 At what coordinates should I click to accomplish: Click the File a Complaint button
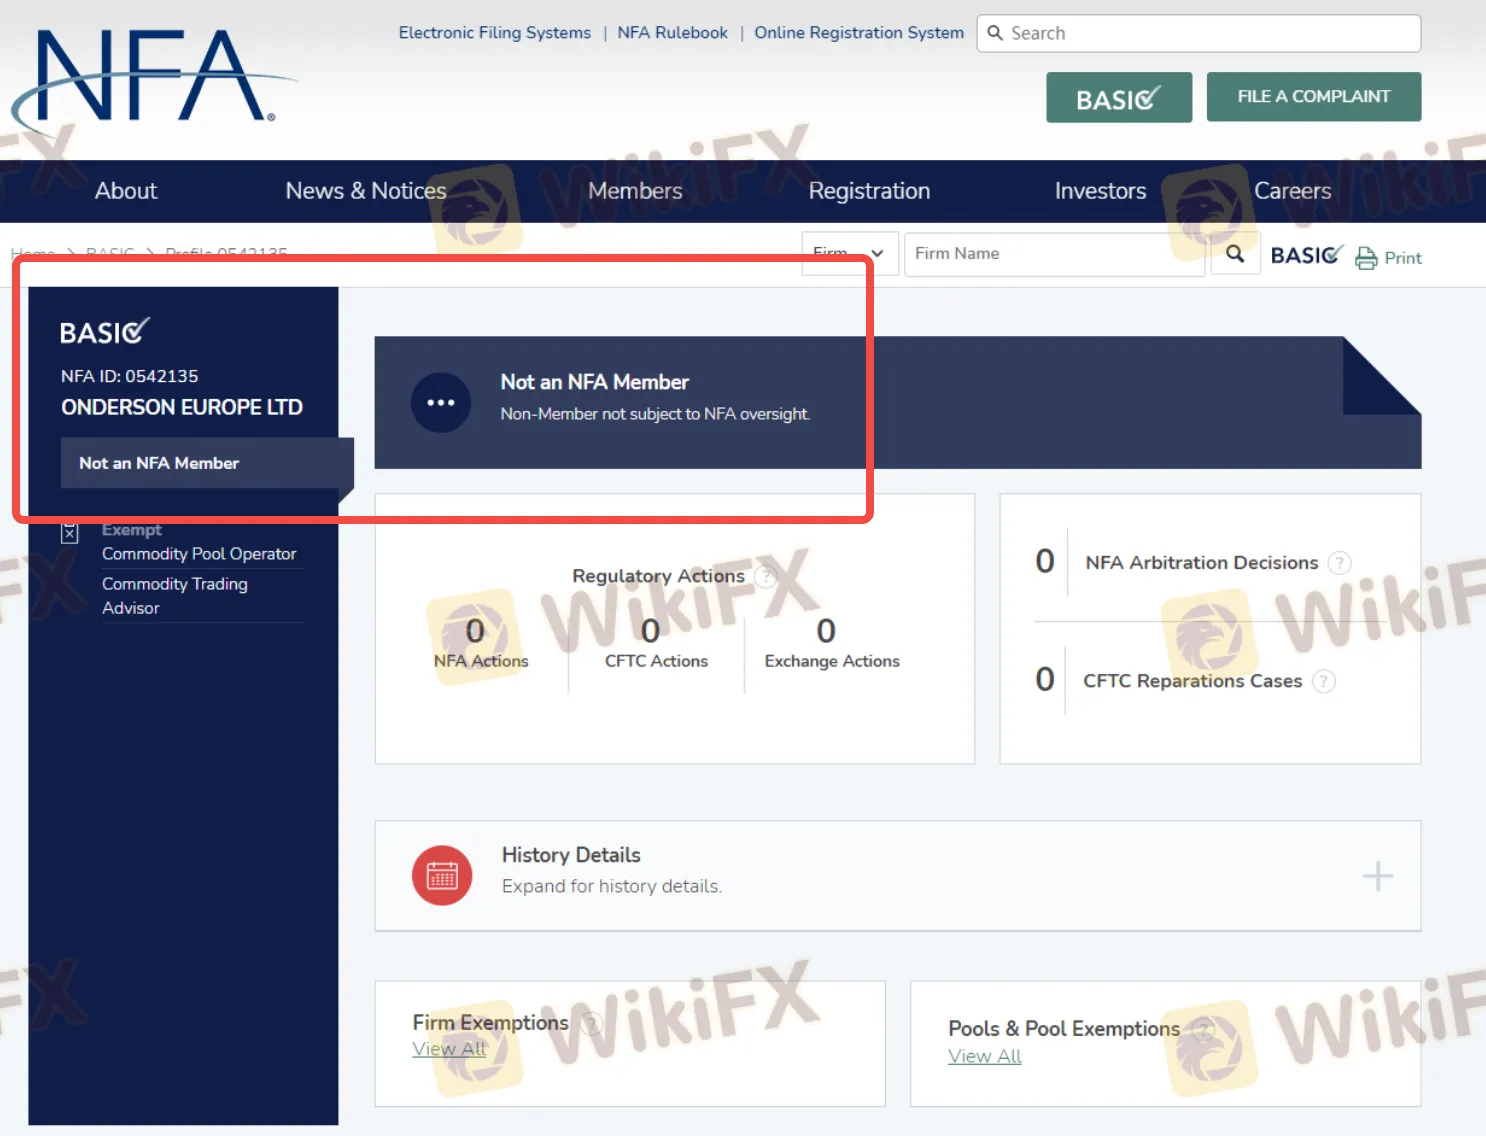tap(1314, 97)
